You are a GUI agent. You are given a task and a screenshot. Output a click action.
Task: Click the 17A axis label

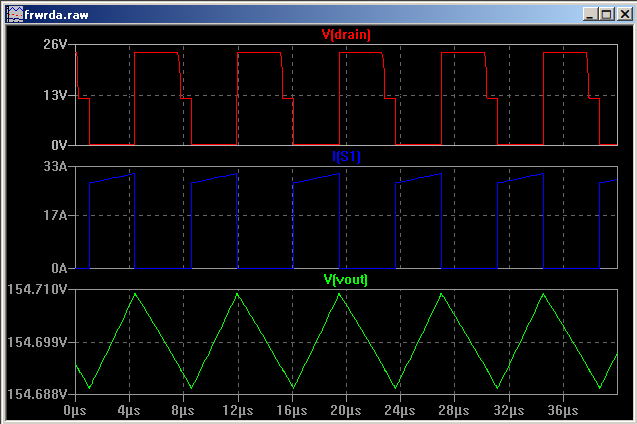(55, 215)
